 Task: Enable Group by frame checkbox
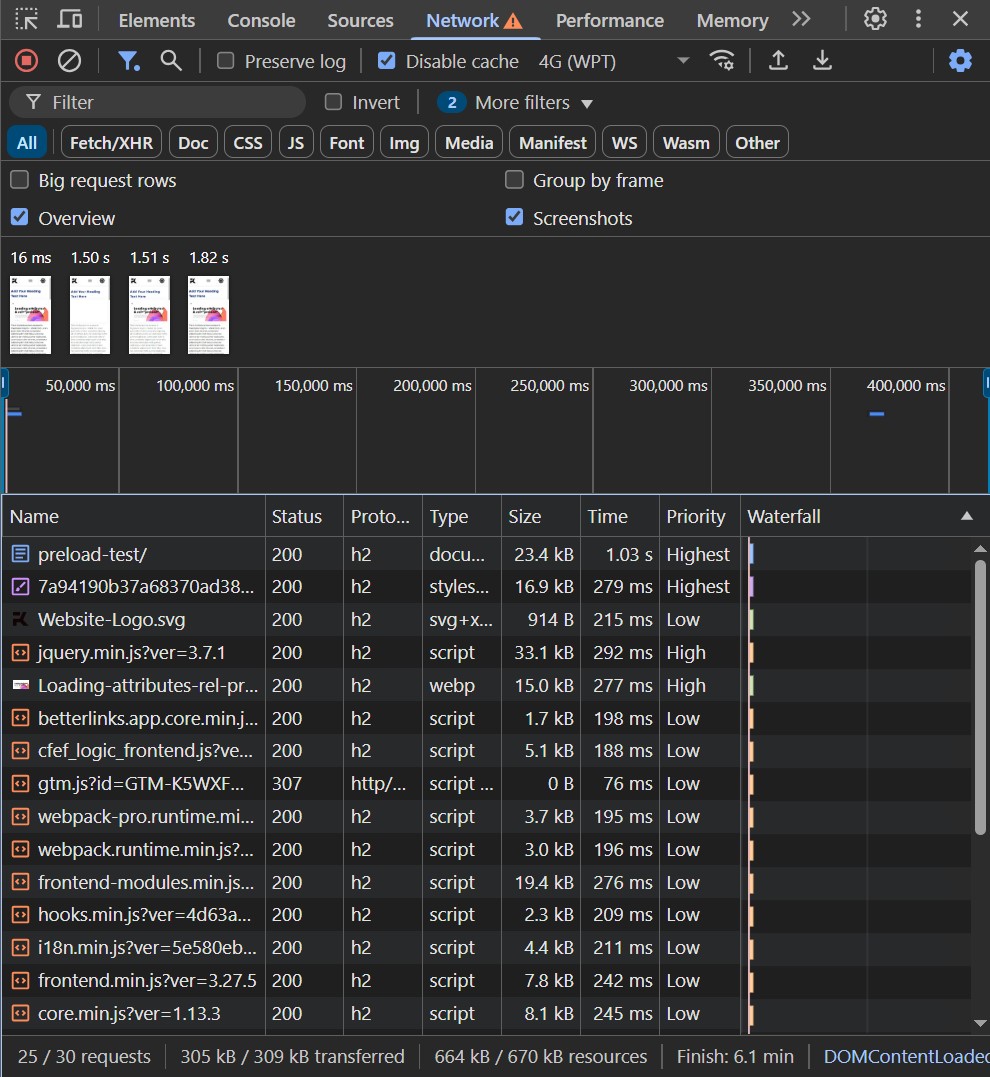click(x=514, y=180)
